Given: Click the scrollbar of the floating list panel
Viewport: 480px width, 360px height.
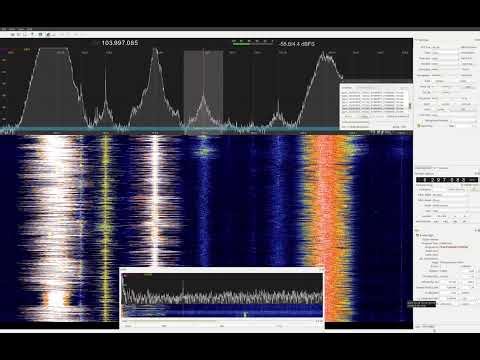Looking at the screenshot, I should tap(410, 105).
